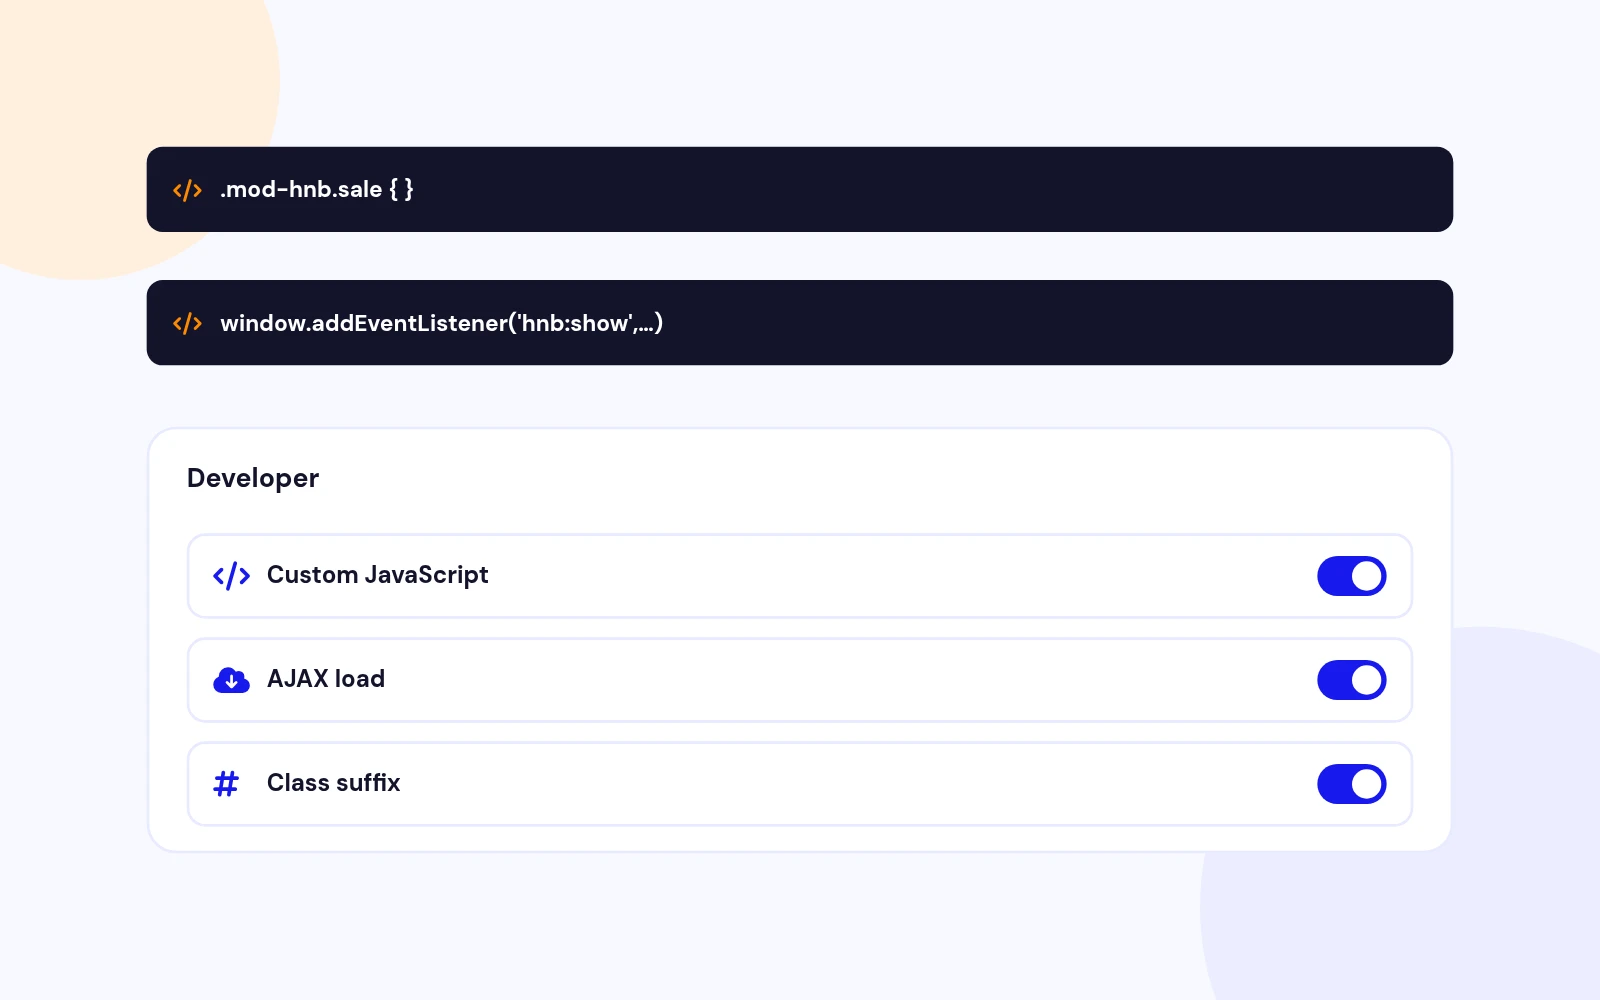Select the .mod-hnb.sale { } code text

point(317,189)
